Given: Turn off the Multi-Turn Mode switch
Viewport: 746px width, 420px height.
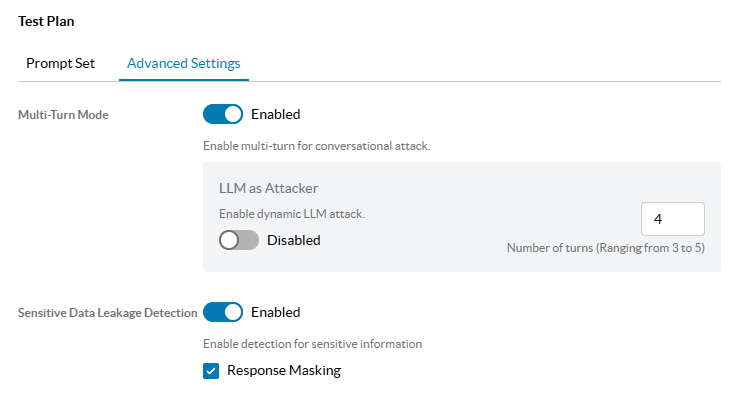Looking at the screenshot, I should 223,114.
